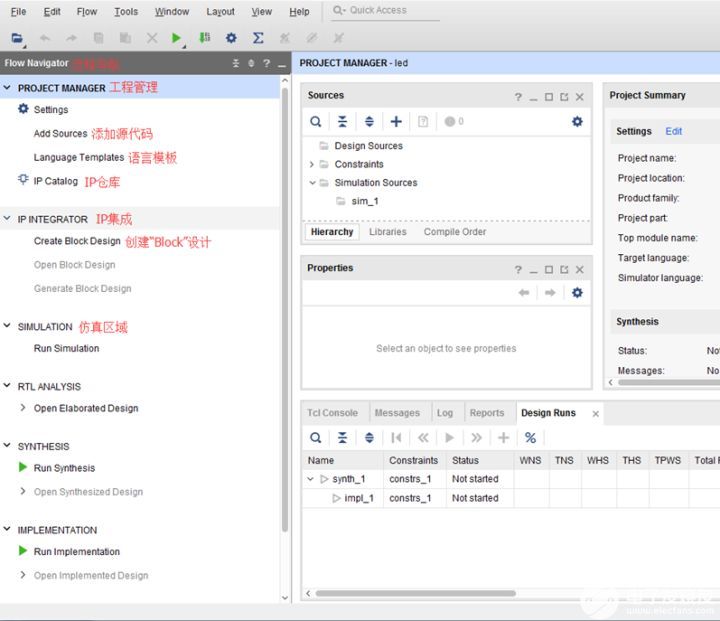Collapse the SIMULATION section
This screenshot has width=720, height=621.
coord(7,326)
